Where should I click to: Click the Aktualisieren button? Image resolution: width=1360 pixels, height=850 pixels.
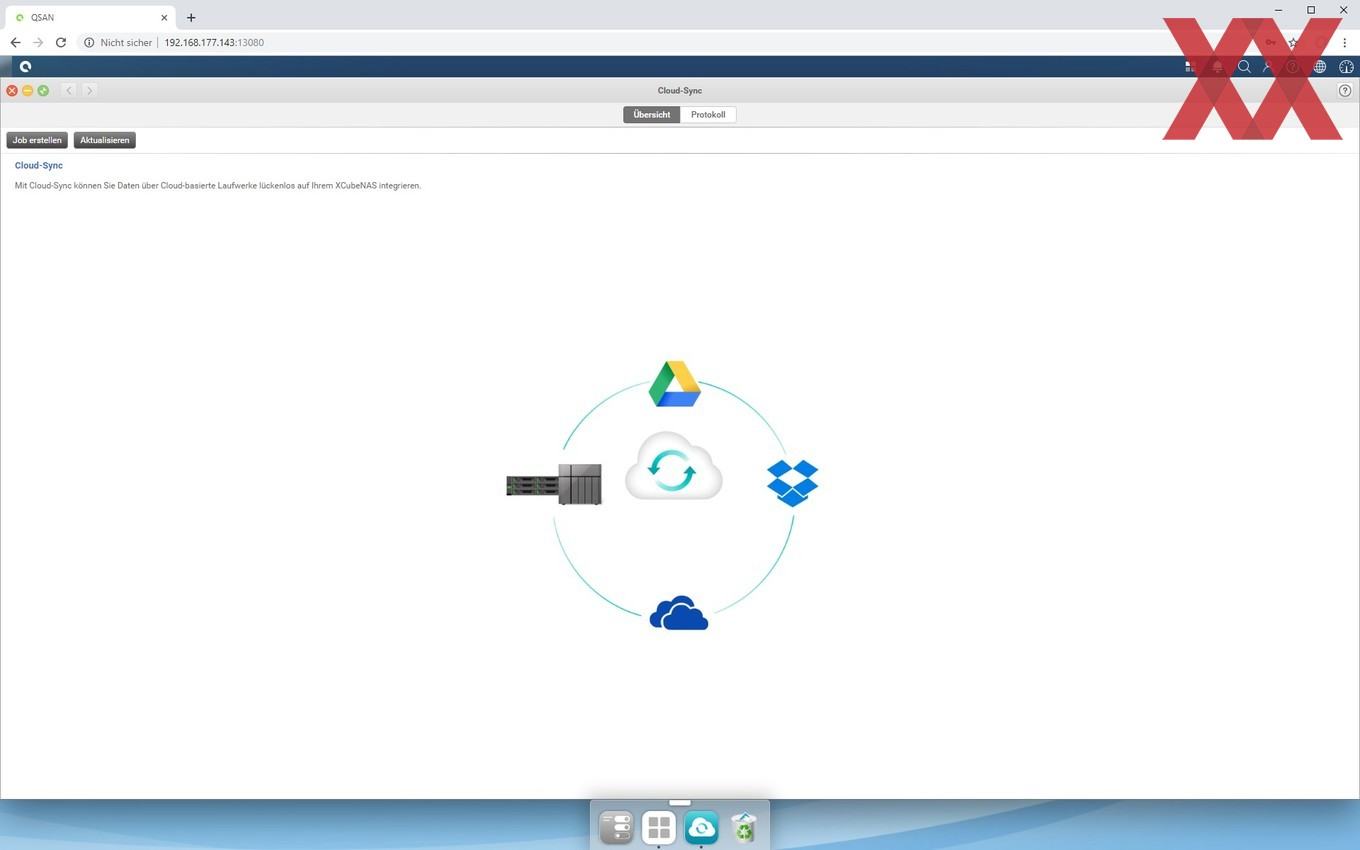105,140
